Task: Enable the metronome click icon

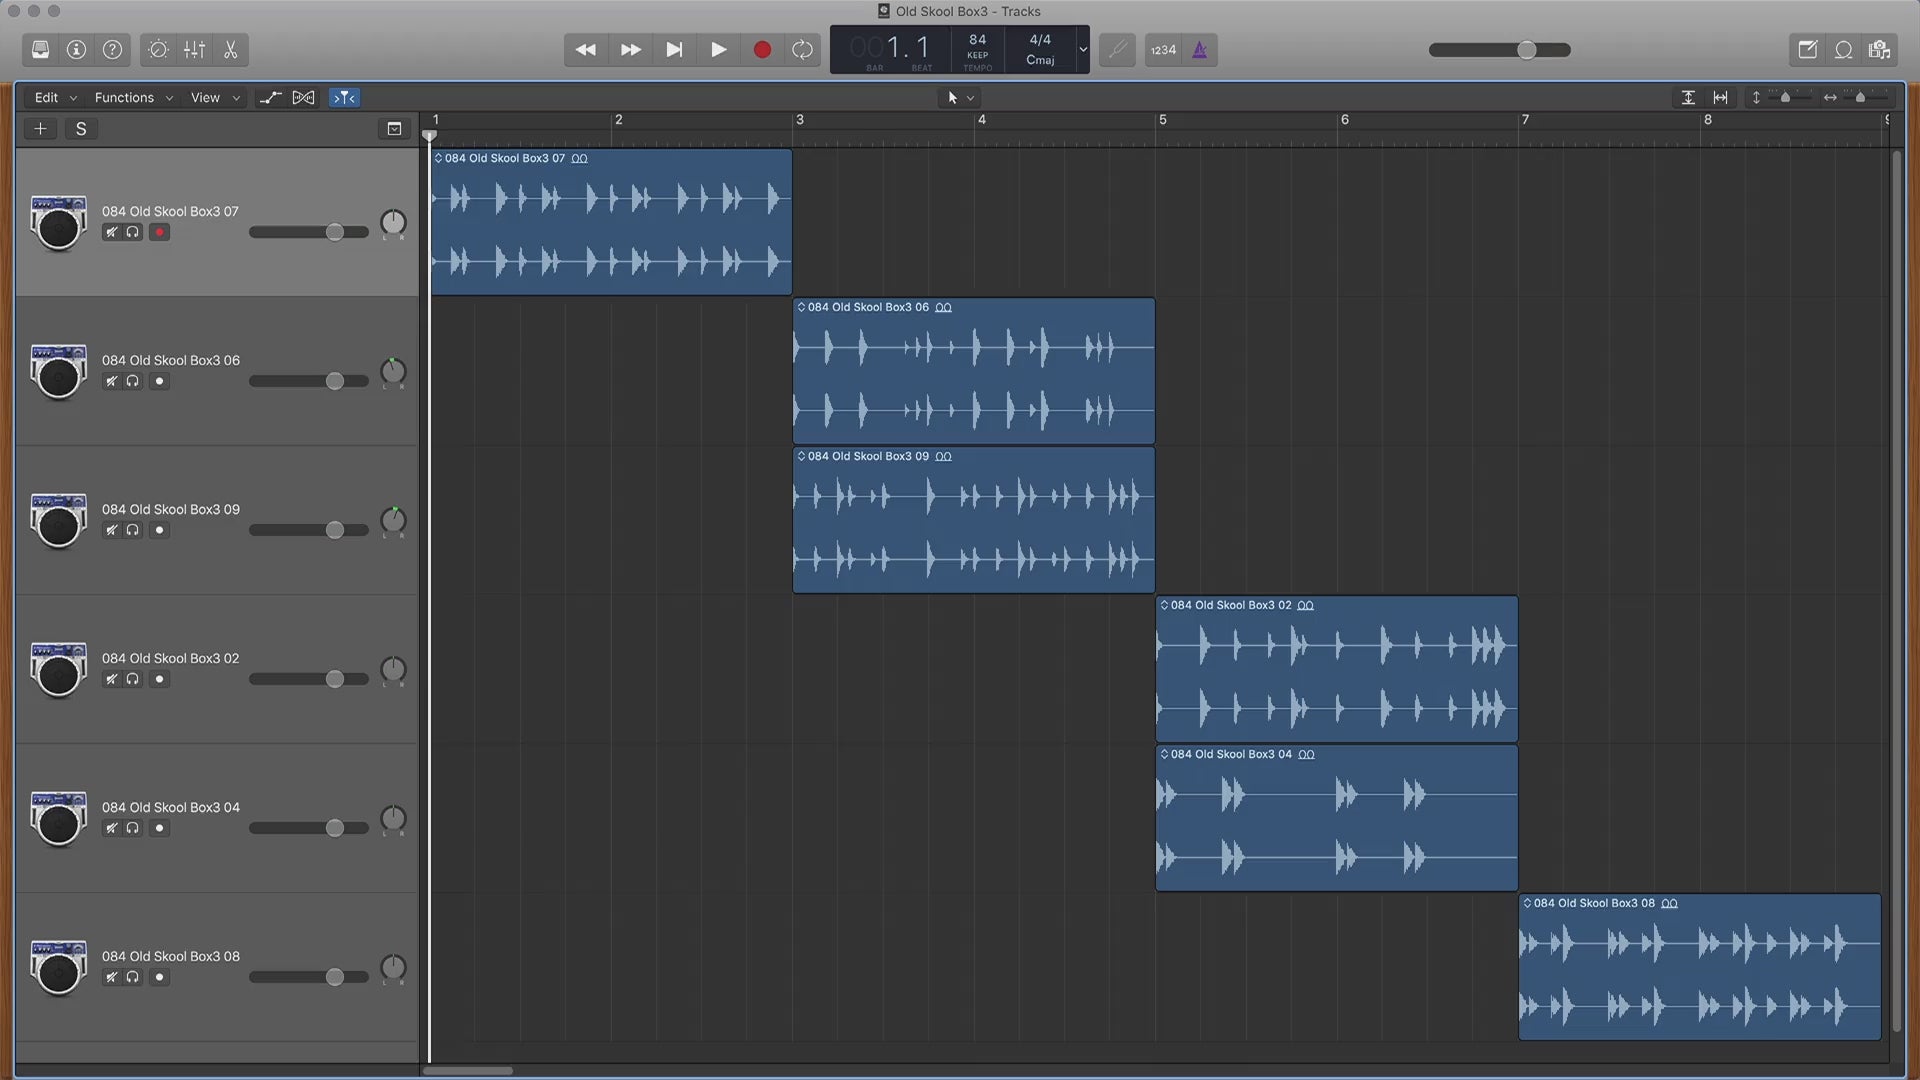Action: (x=1199, y=50)
